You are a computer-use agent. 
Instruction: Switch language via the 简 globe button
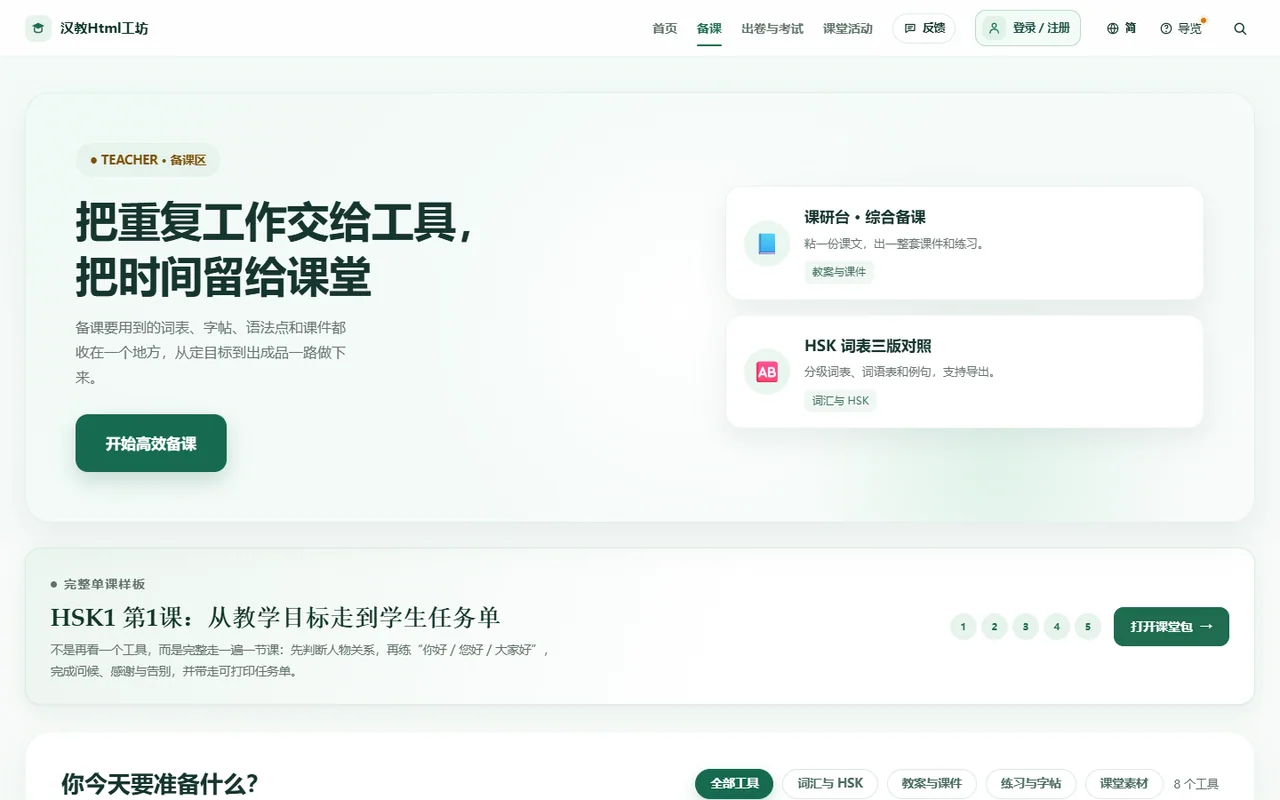[1122, 28]
